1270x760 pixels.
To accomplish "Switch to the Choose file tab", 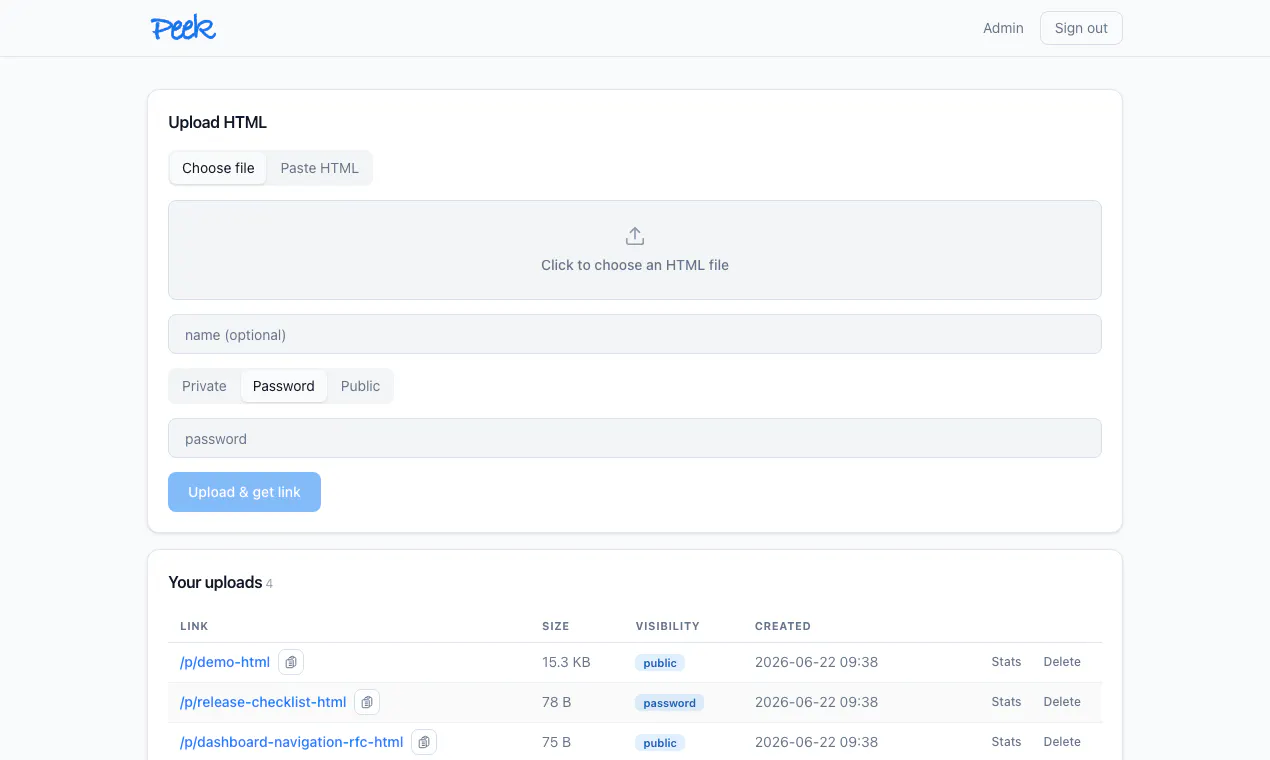I will tap(218, 168).
